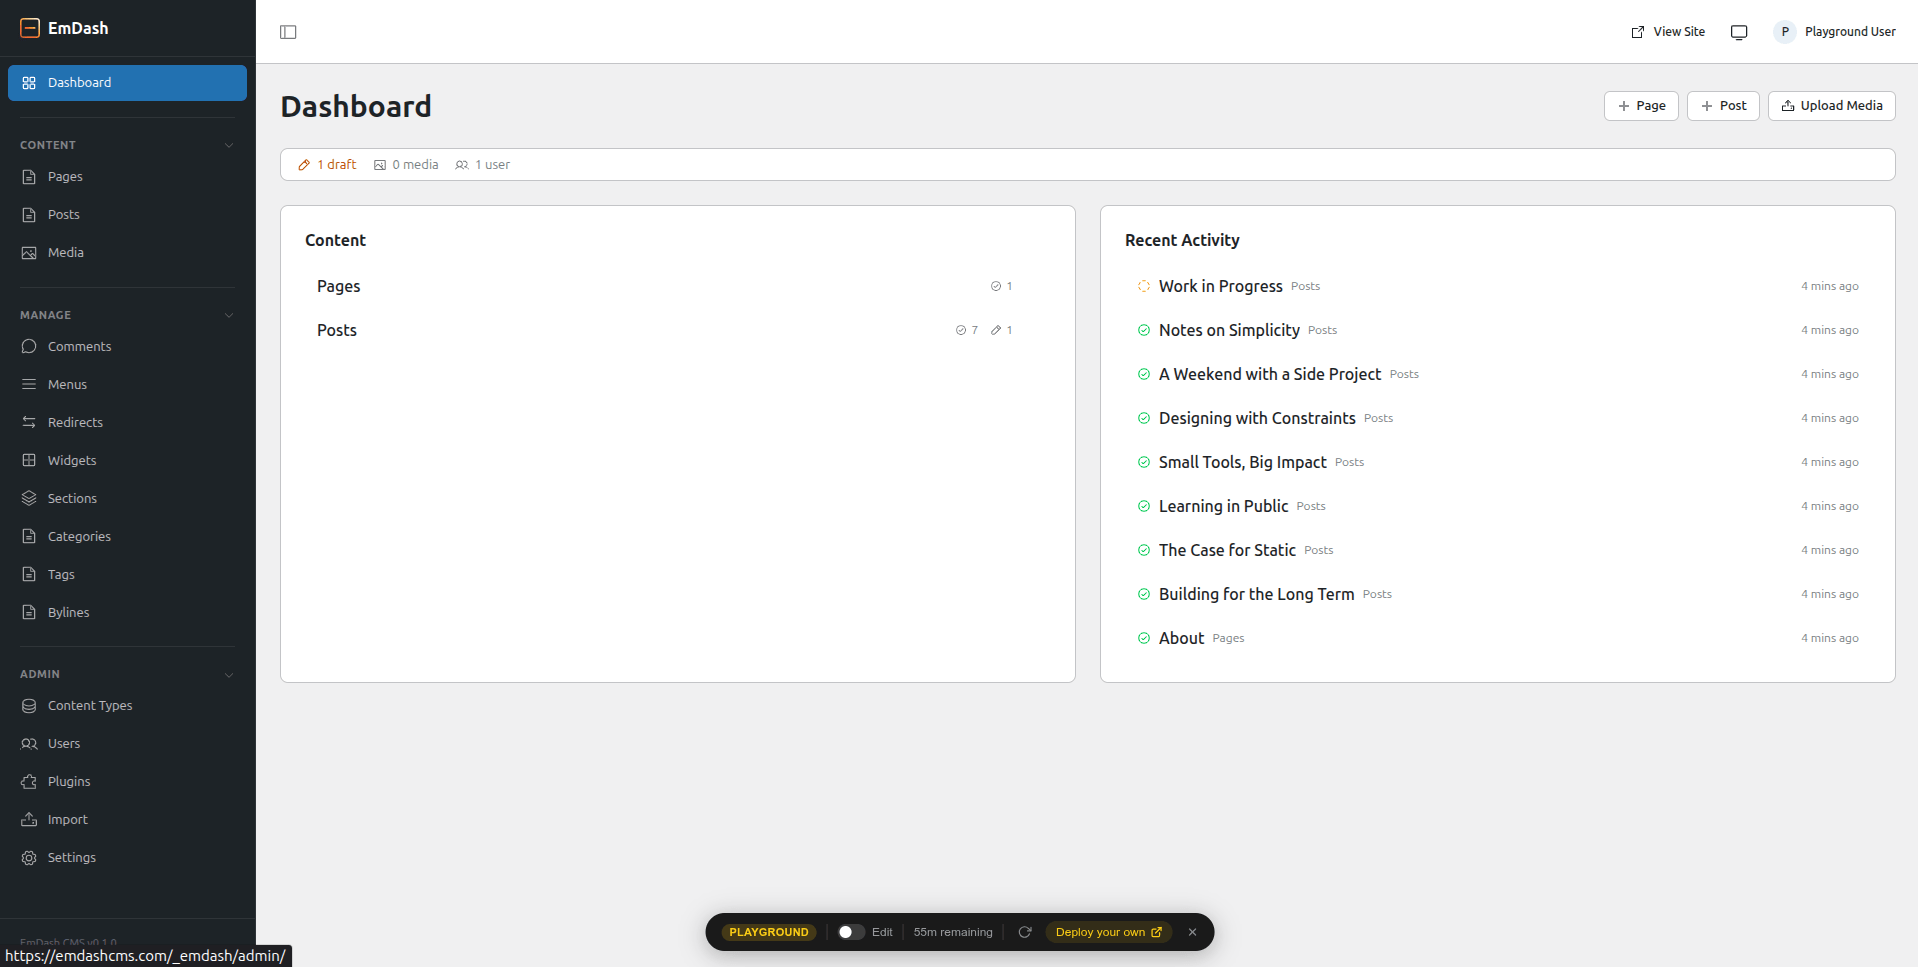The width and height of the screenshot is (1918, 967).
Task: Open the View Site link
Action: tap(1668, 32)
